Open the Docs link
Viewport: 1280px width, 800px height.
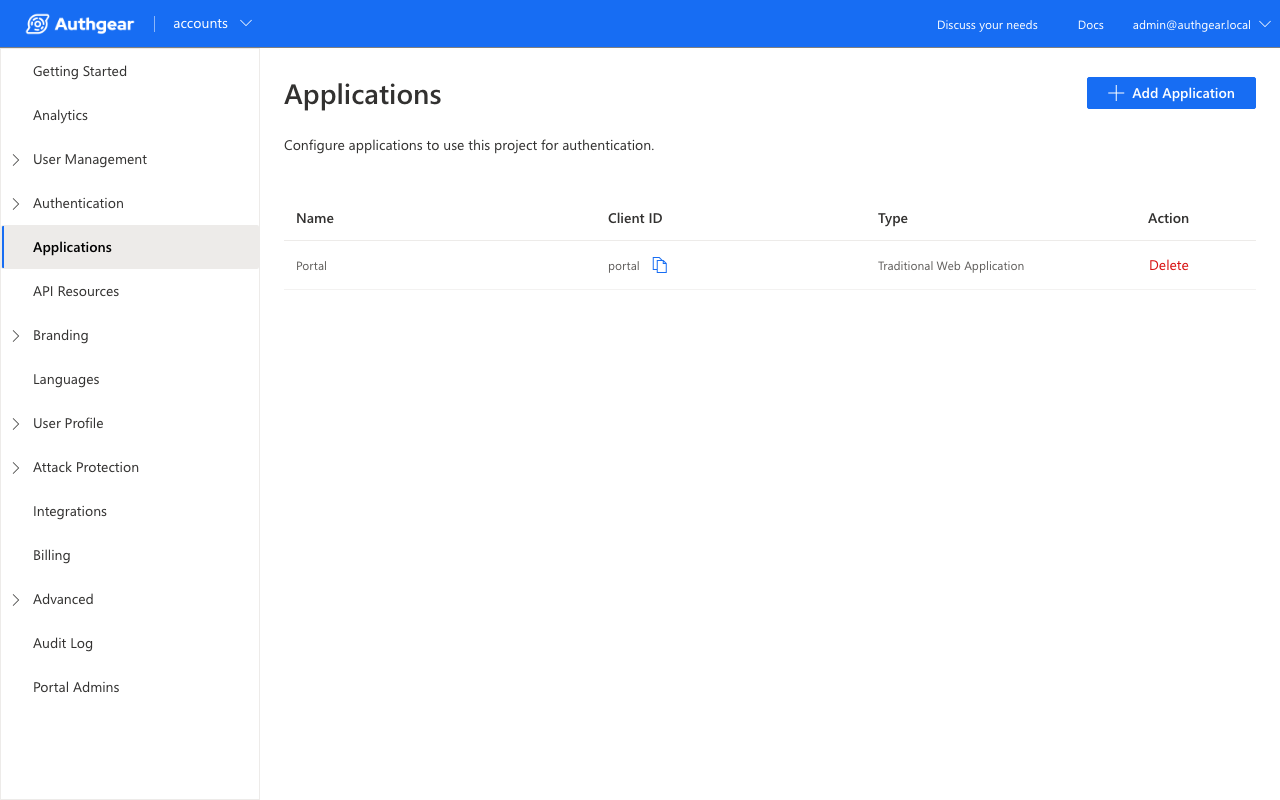[x=1091, y=25]
